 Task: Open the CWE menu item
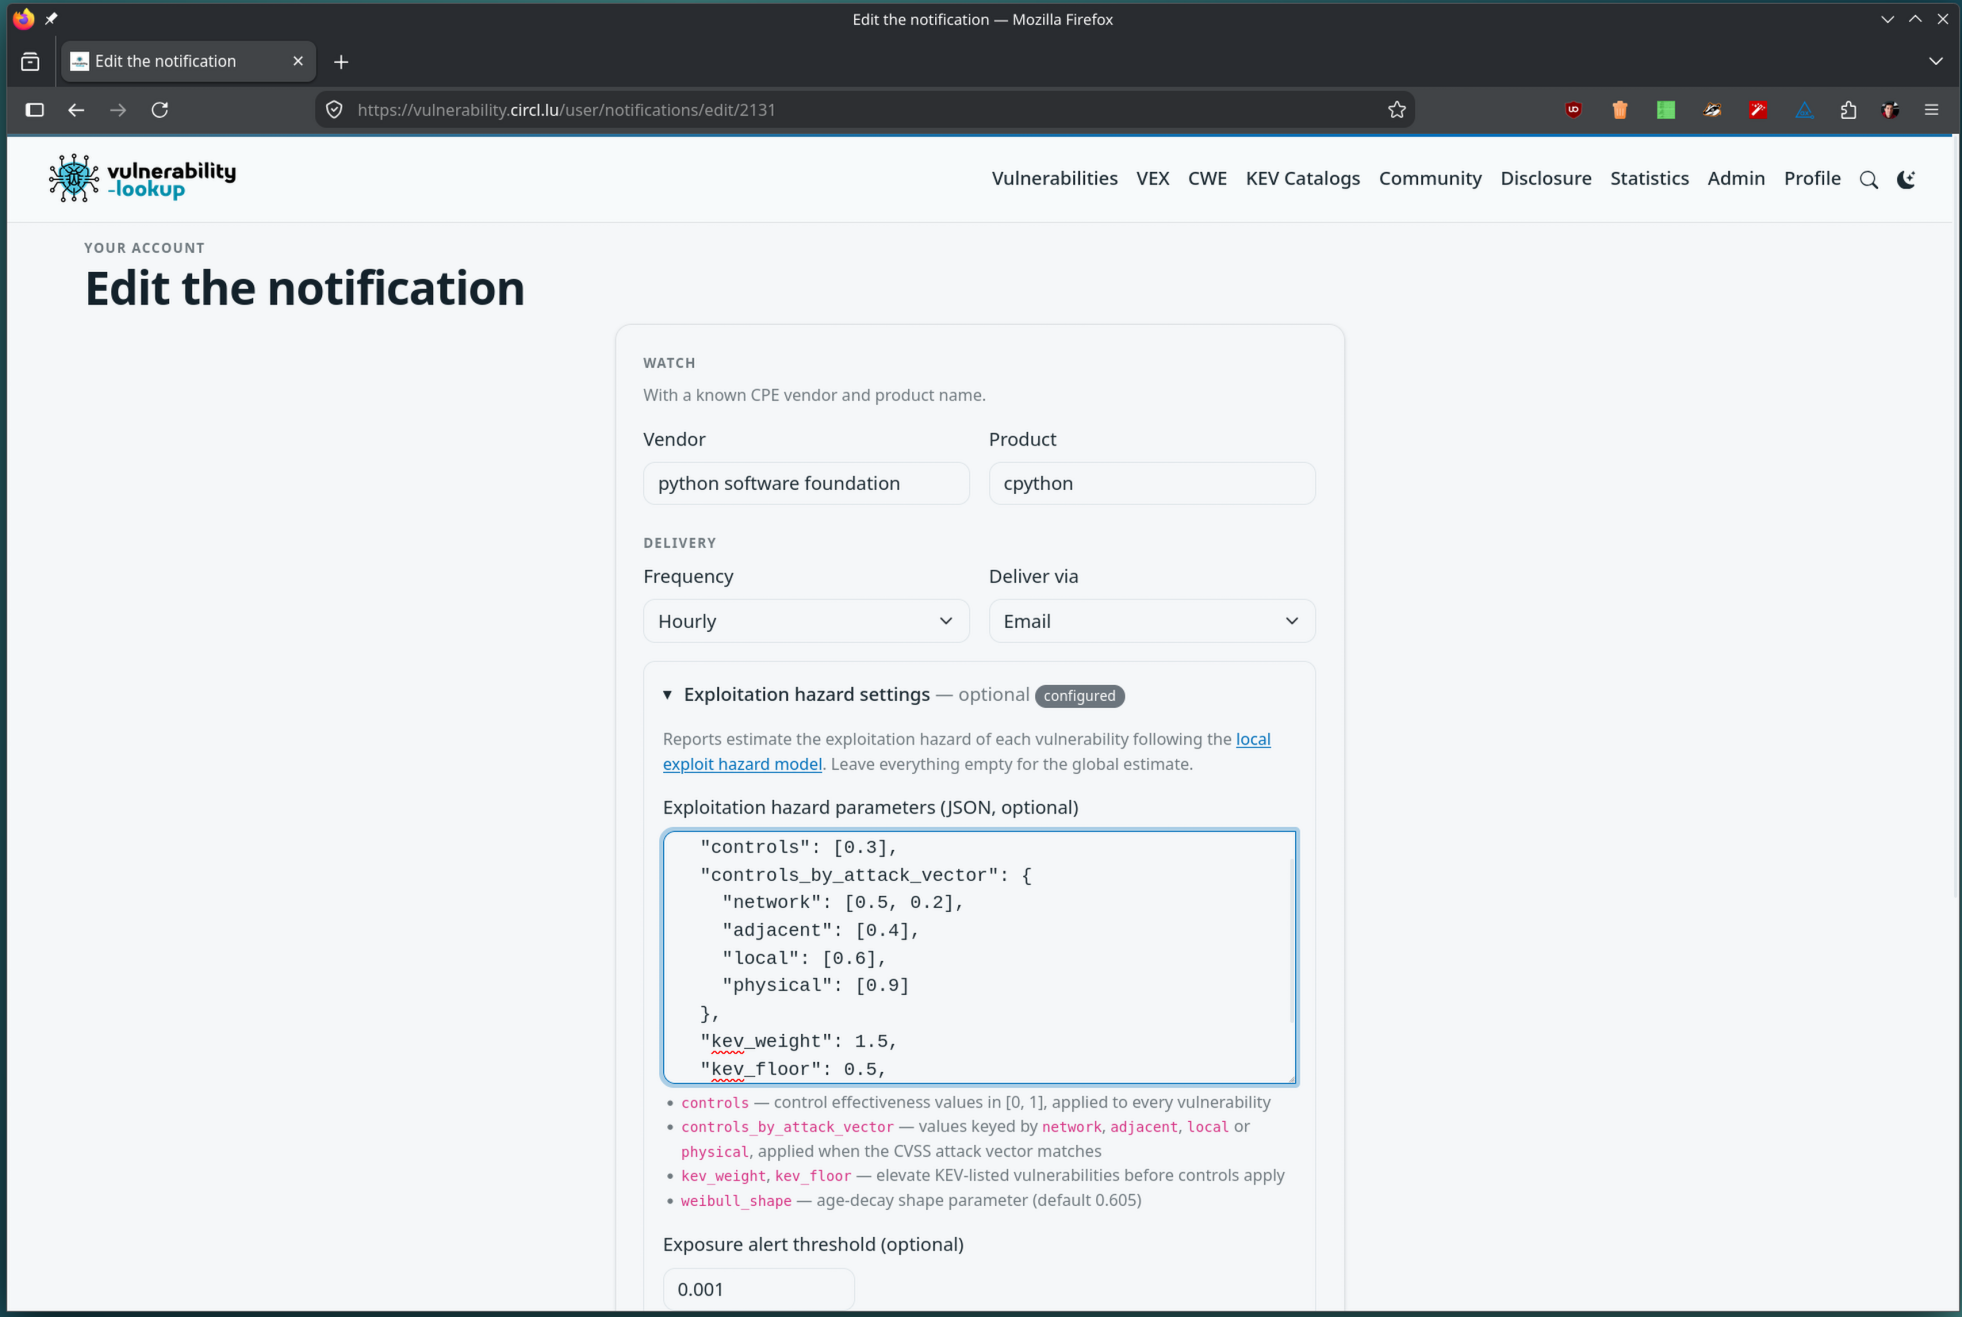(1207, 178)
